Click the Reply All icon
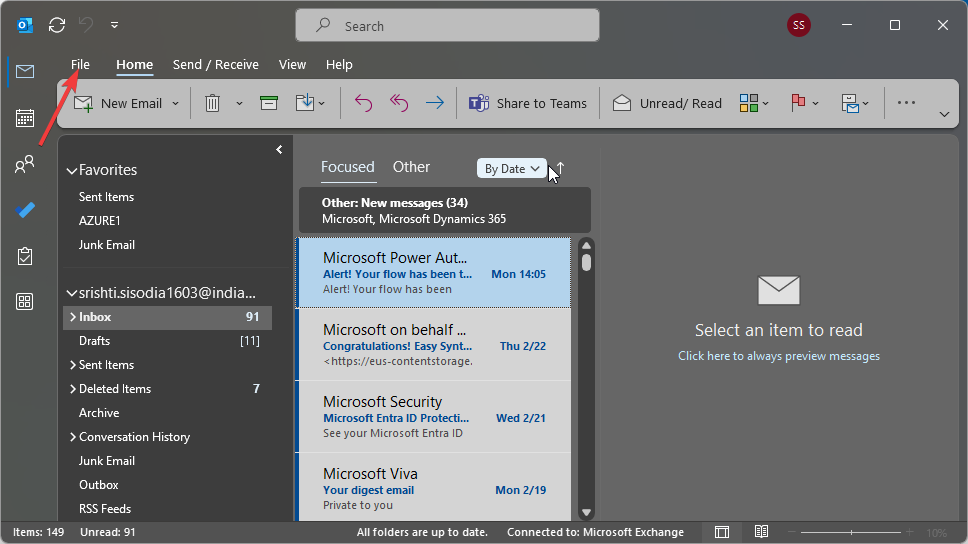The width and height of the screenshot is (968, 544). (399, 103)
